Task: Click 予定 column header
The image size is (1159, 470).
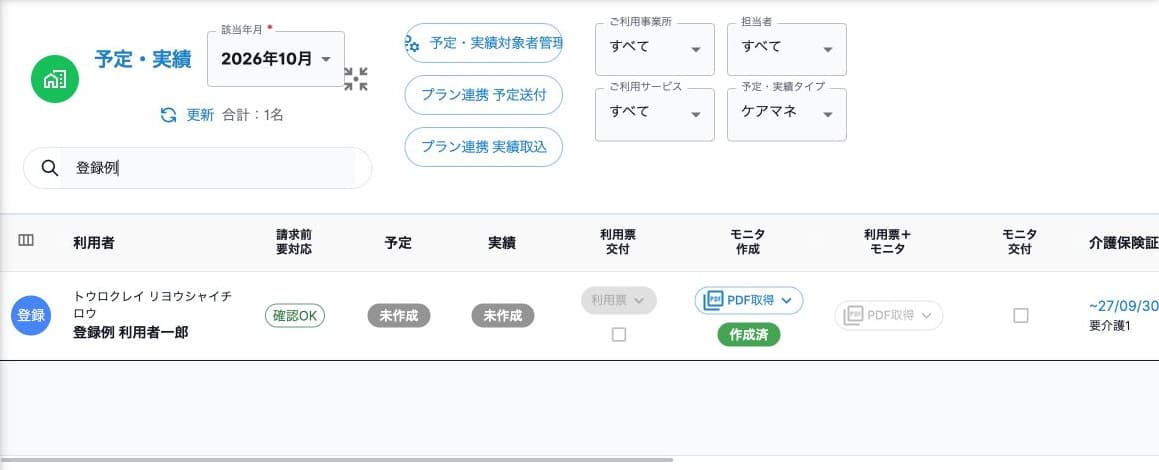Action: coord(398,242)
